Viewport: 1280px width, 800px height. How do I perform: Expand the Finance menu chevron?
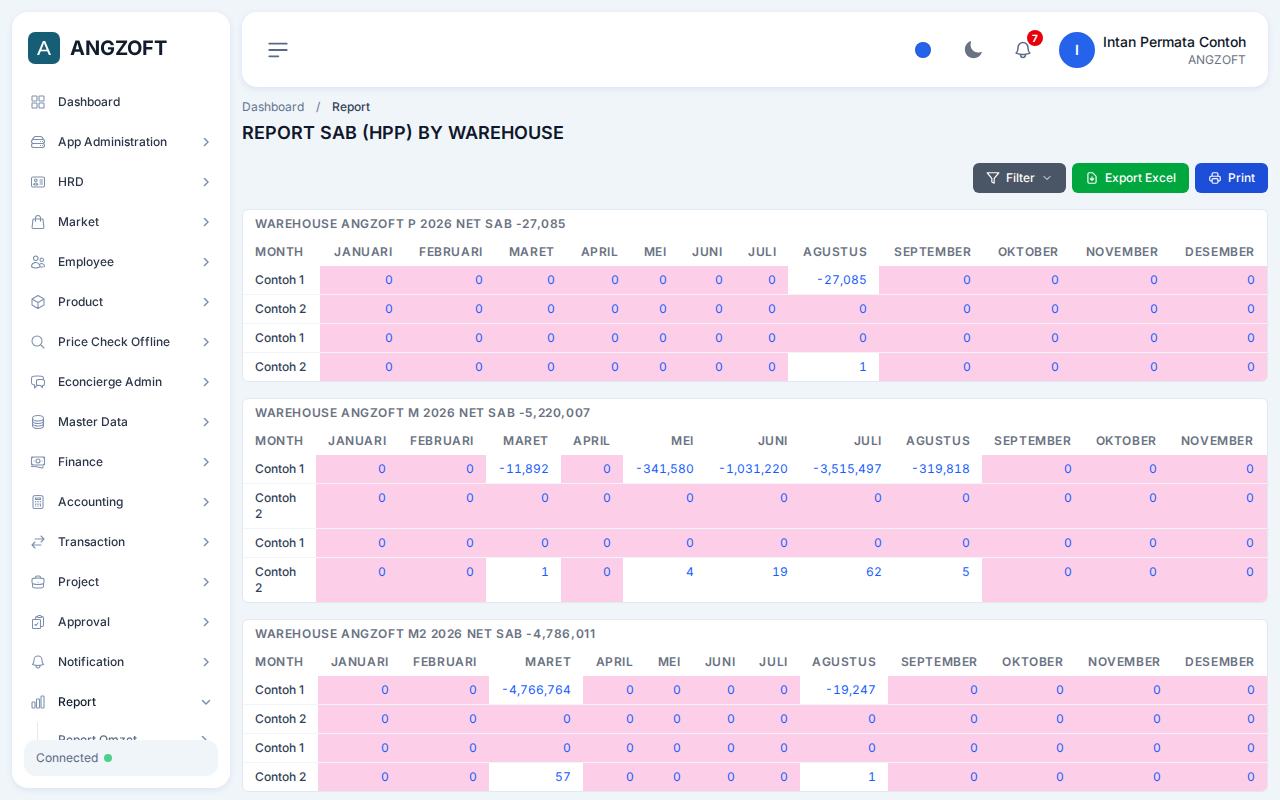coord(206,462)
